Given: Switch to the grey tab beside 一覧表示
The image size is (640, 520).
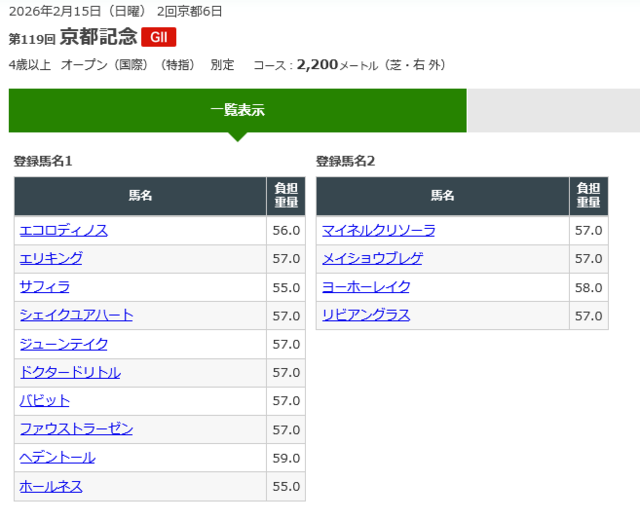Looking at the screenshot, I should (x=553, y=110).
